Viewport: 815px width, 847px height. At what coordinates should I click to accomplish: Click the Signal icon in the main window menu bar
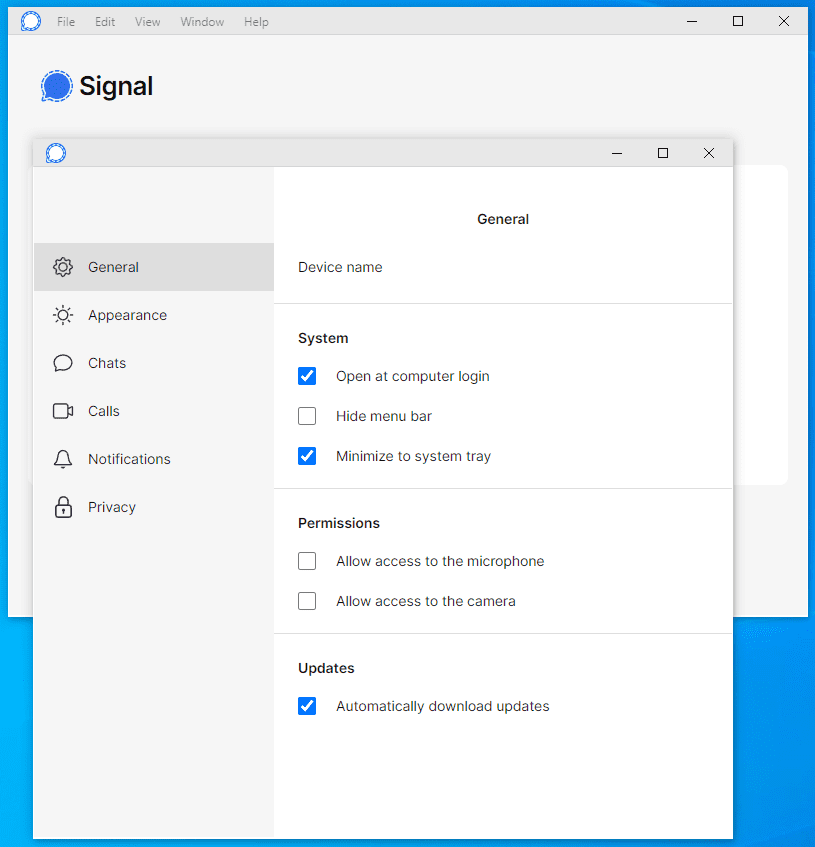[x=31, y=22]
